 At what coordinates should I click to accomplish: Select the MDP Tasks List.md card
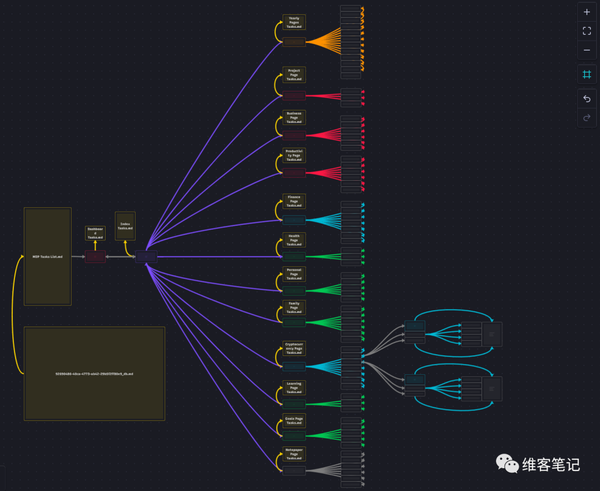click(x=48, y=256)
